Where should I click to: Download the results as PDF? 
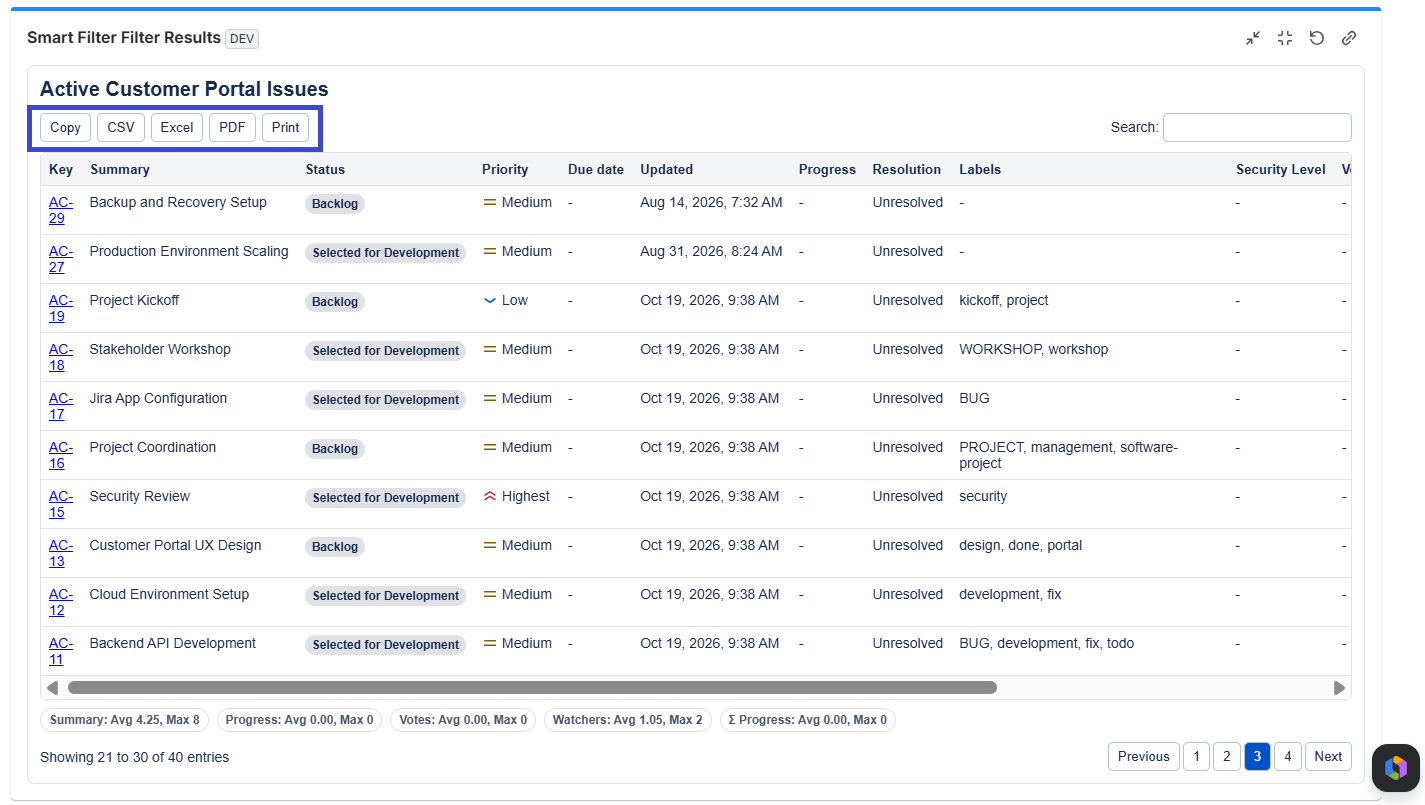(x=232, y=127)
